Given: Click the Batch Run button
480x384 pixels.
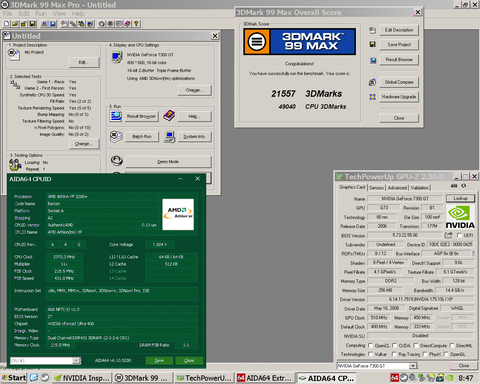Looking at the screenshot, I should coord(142,137).
